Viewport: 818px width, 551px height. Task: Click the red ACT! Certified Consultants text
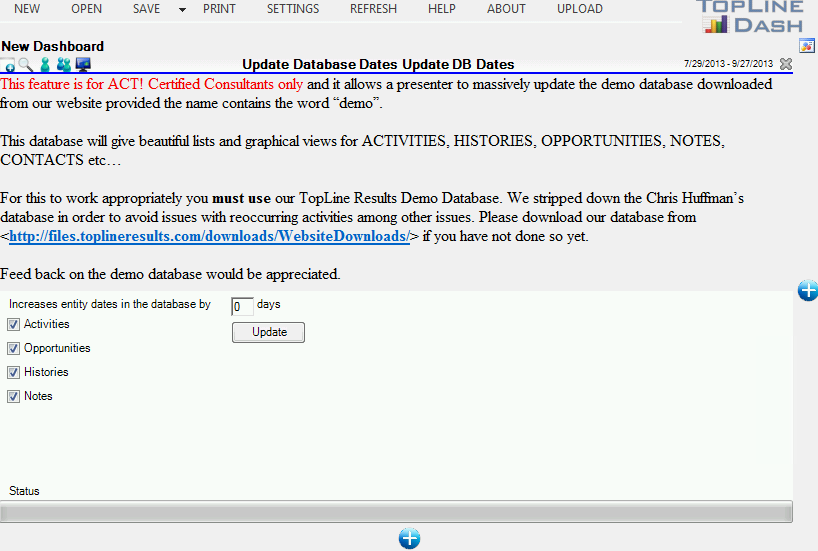151,84
